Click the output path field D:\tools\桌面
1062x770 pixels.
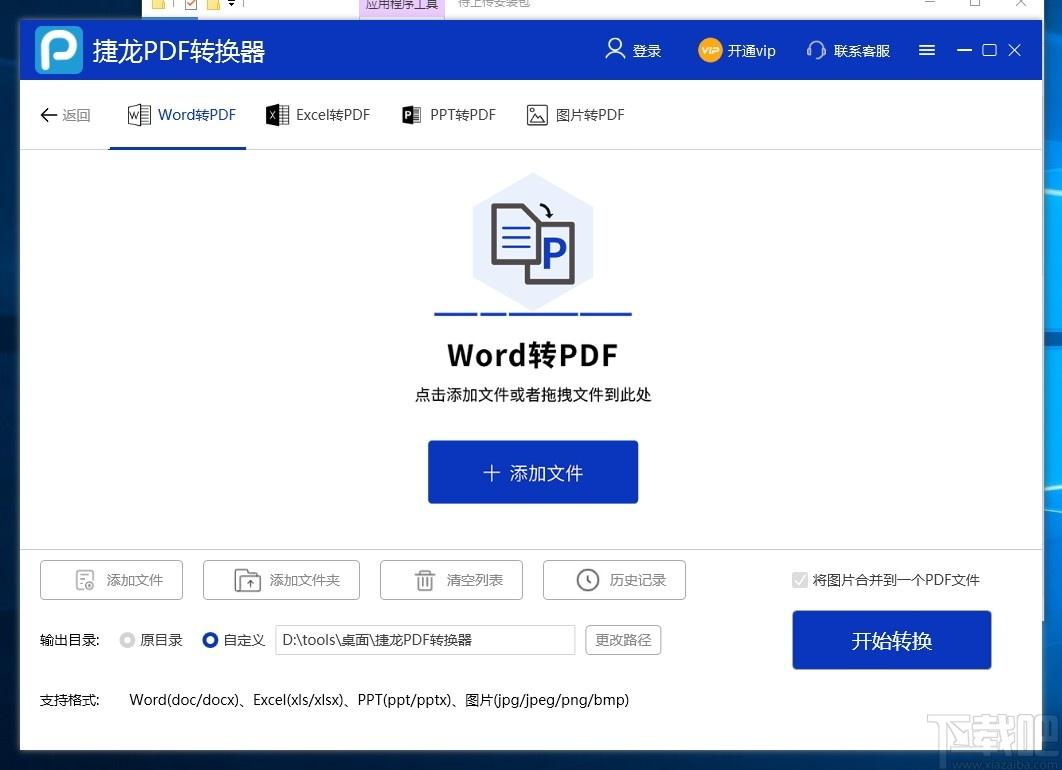(x=425, y=640)
